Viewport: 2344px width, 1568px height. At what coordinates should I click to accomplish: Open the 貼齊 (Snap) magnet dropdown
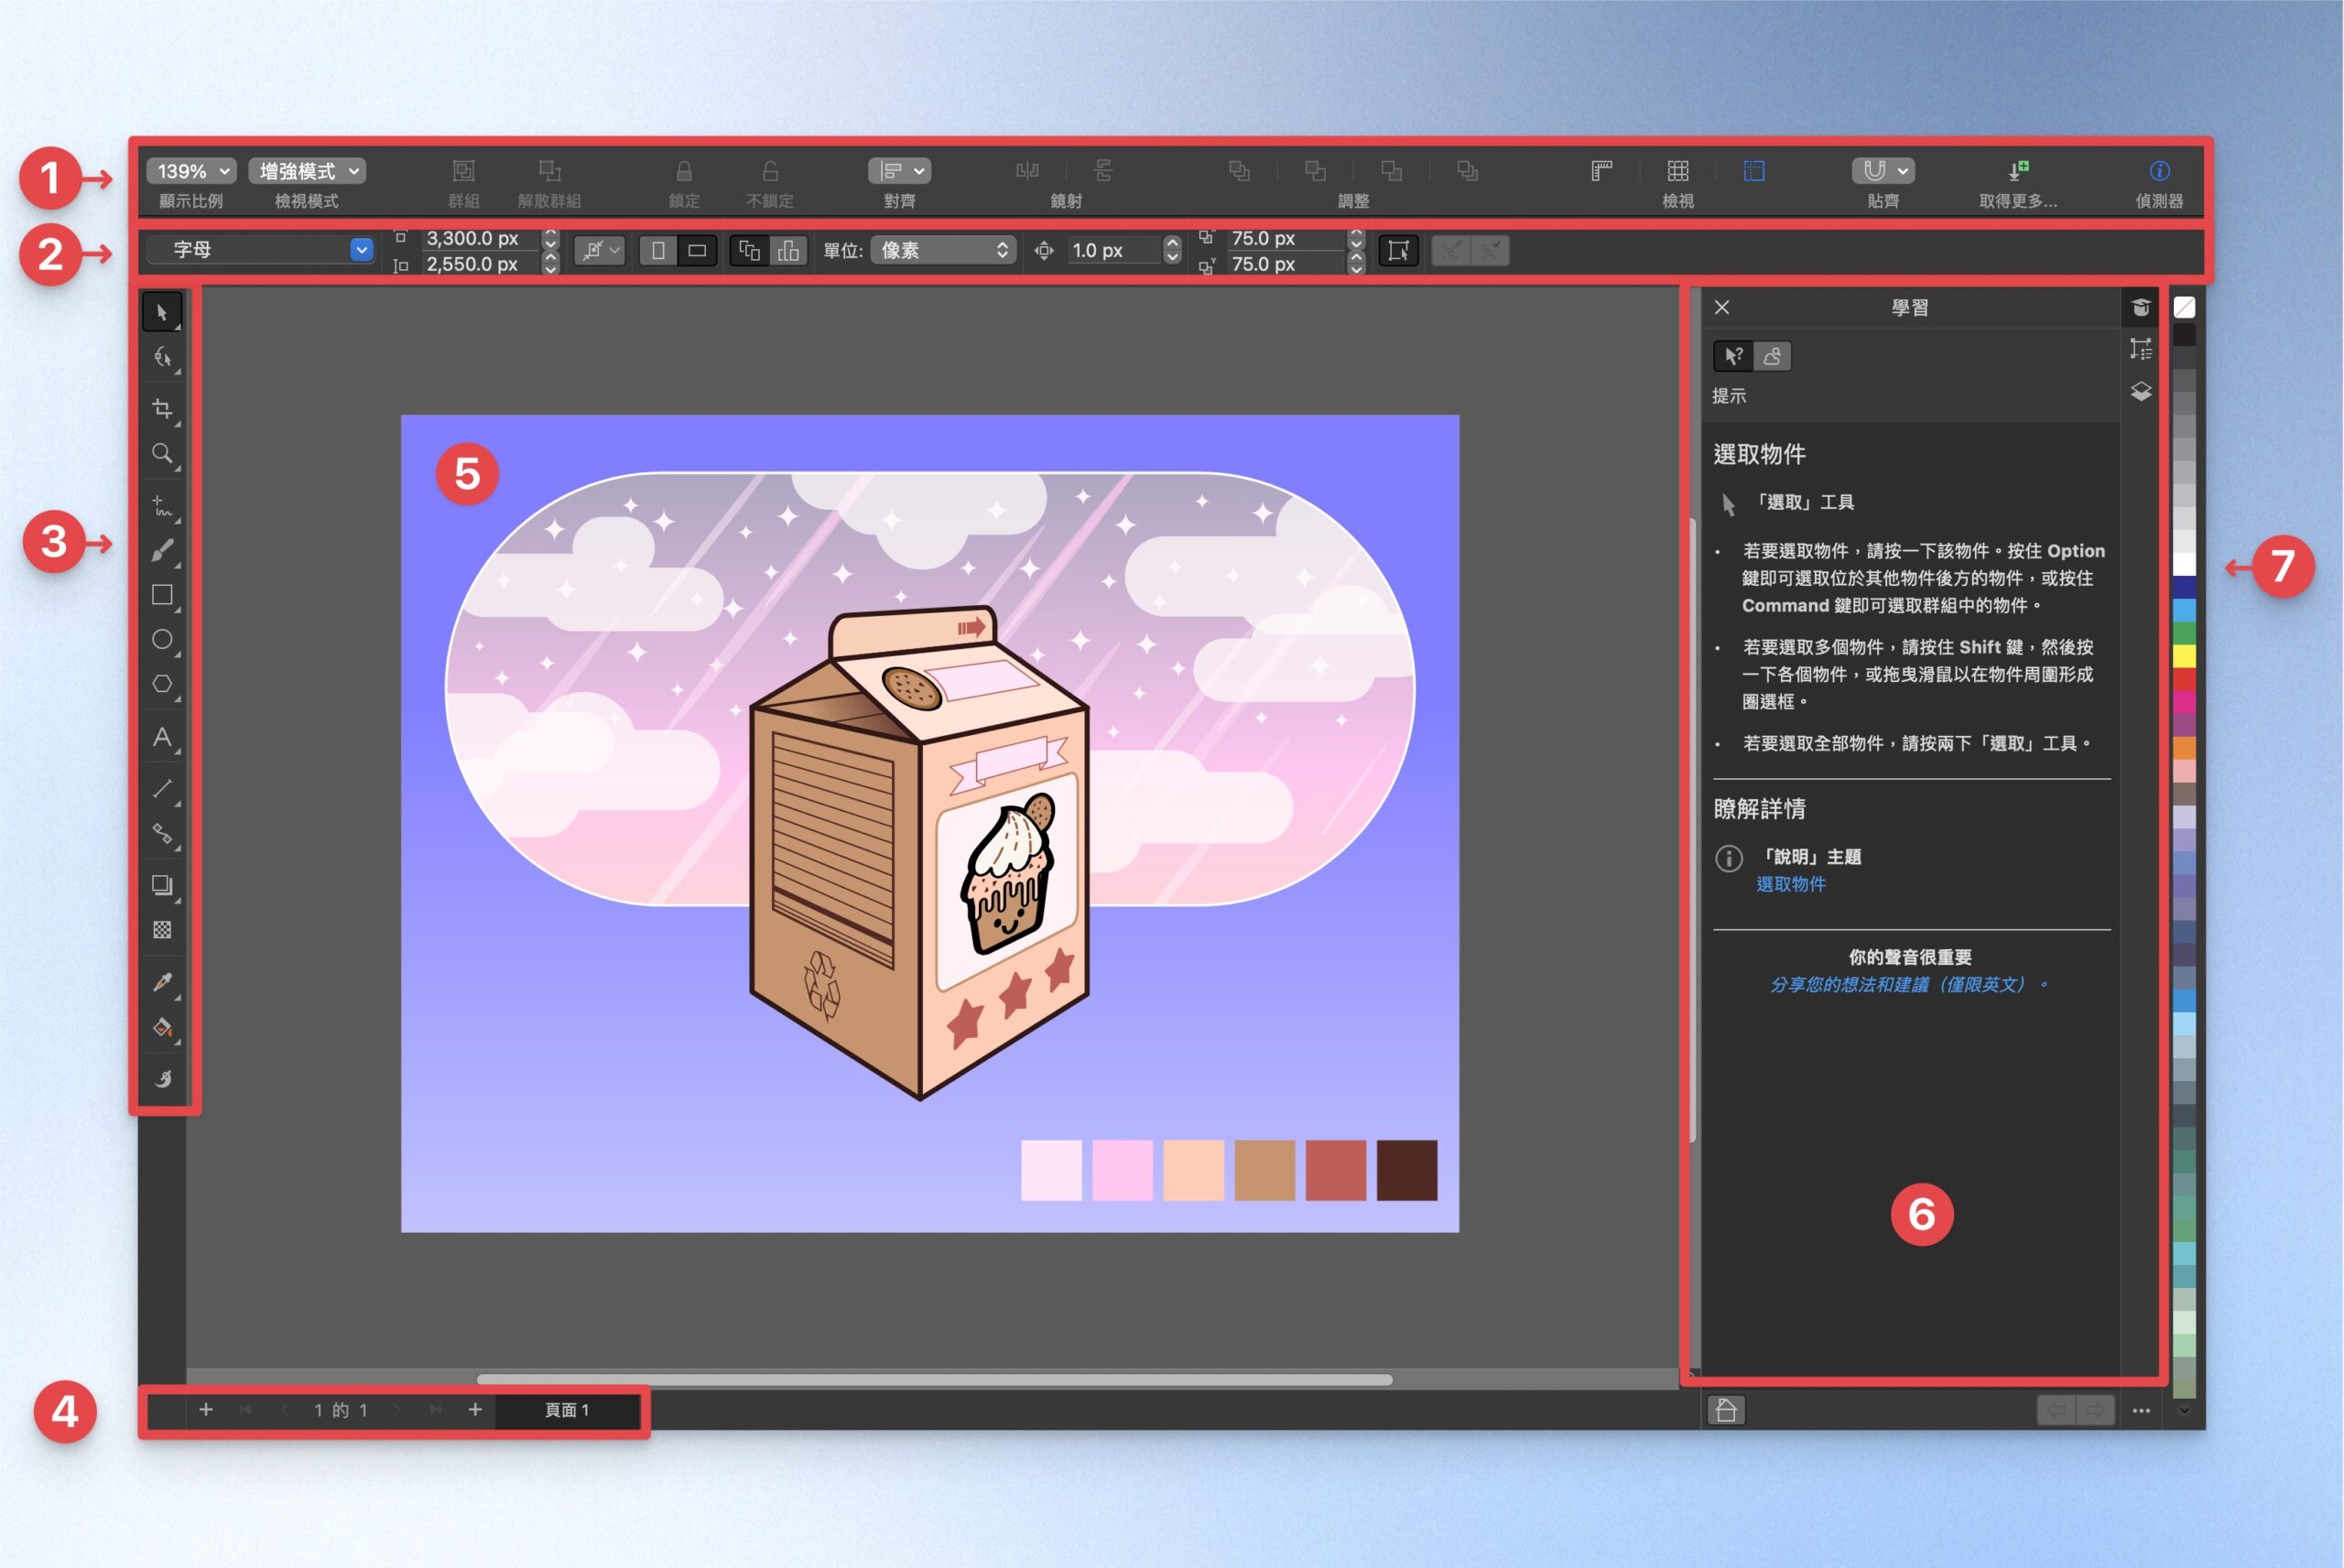coord(1883,171)
